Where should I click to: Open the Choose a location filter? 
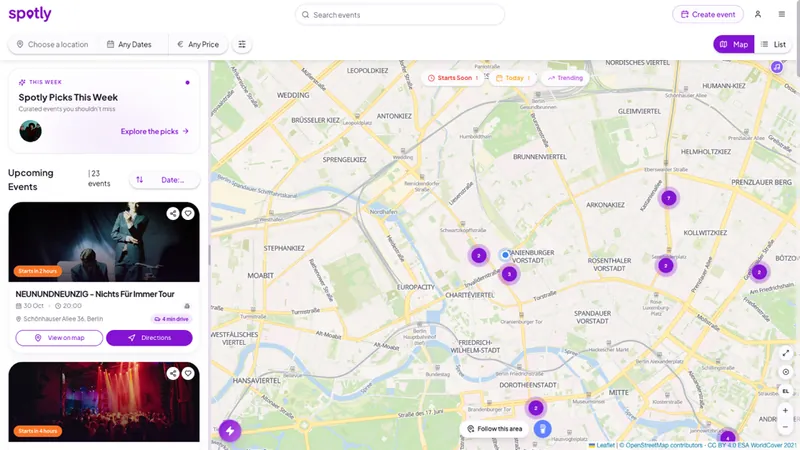pos(53,44)
